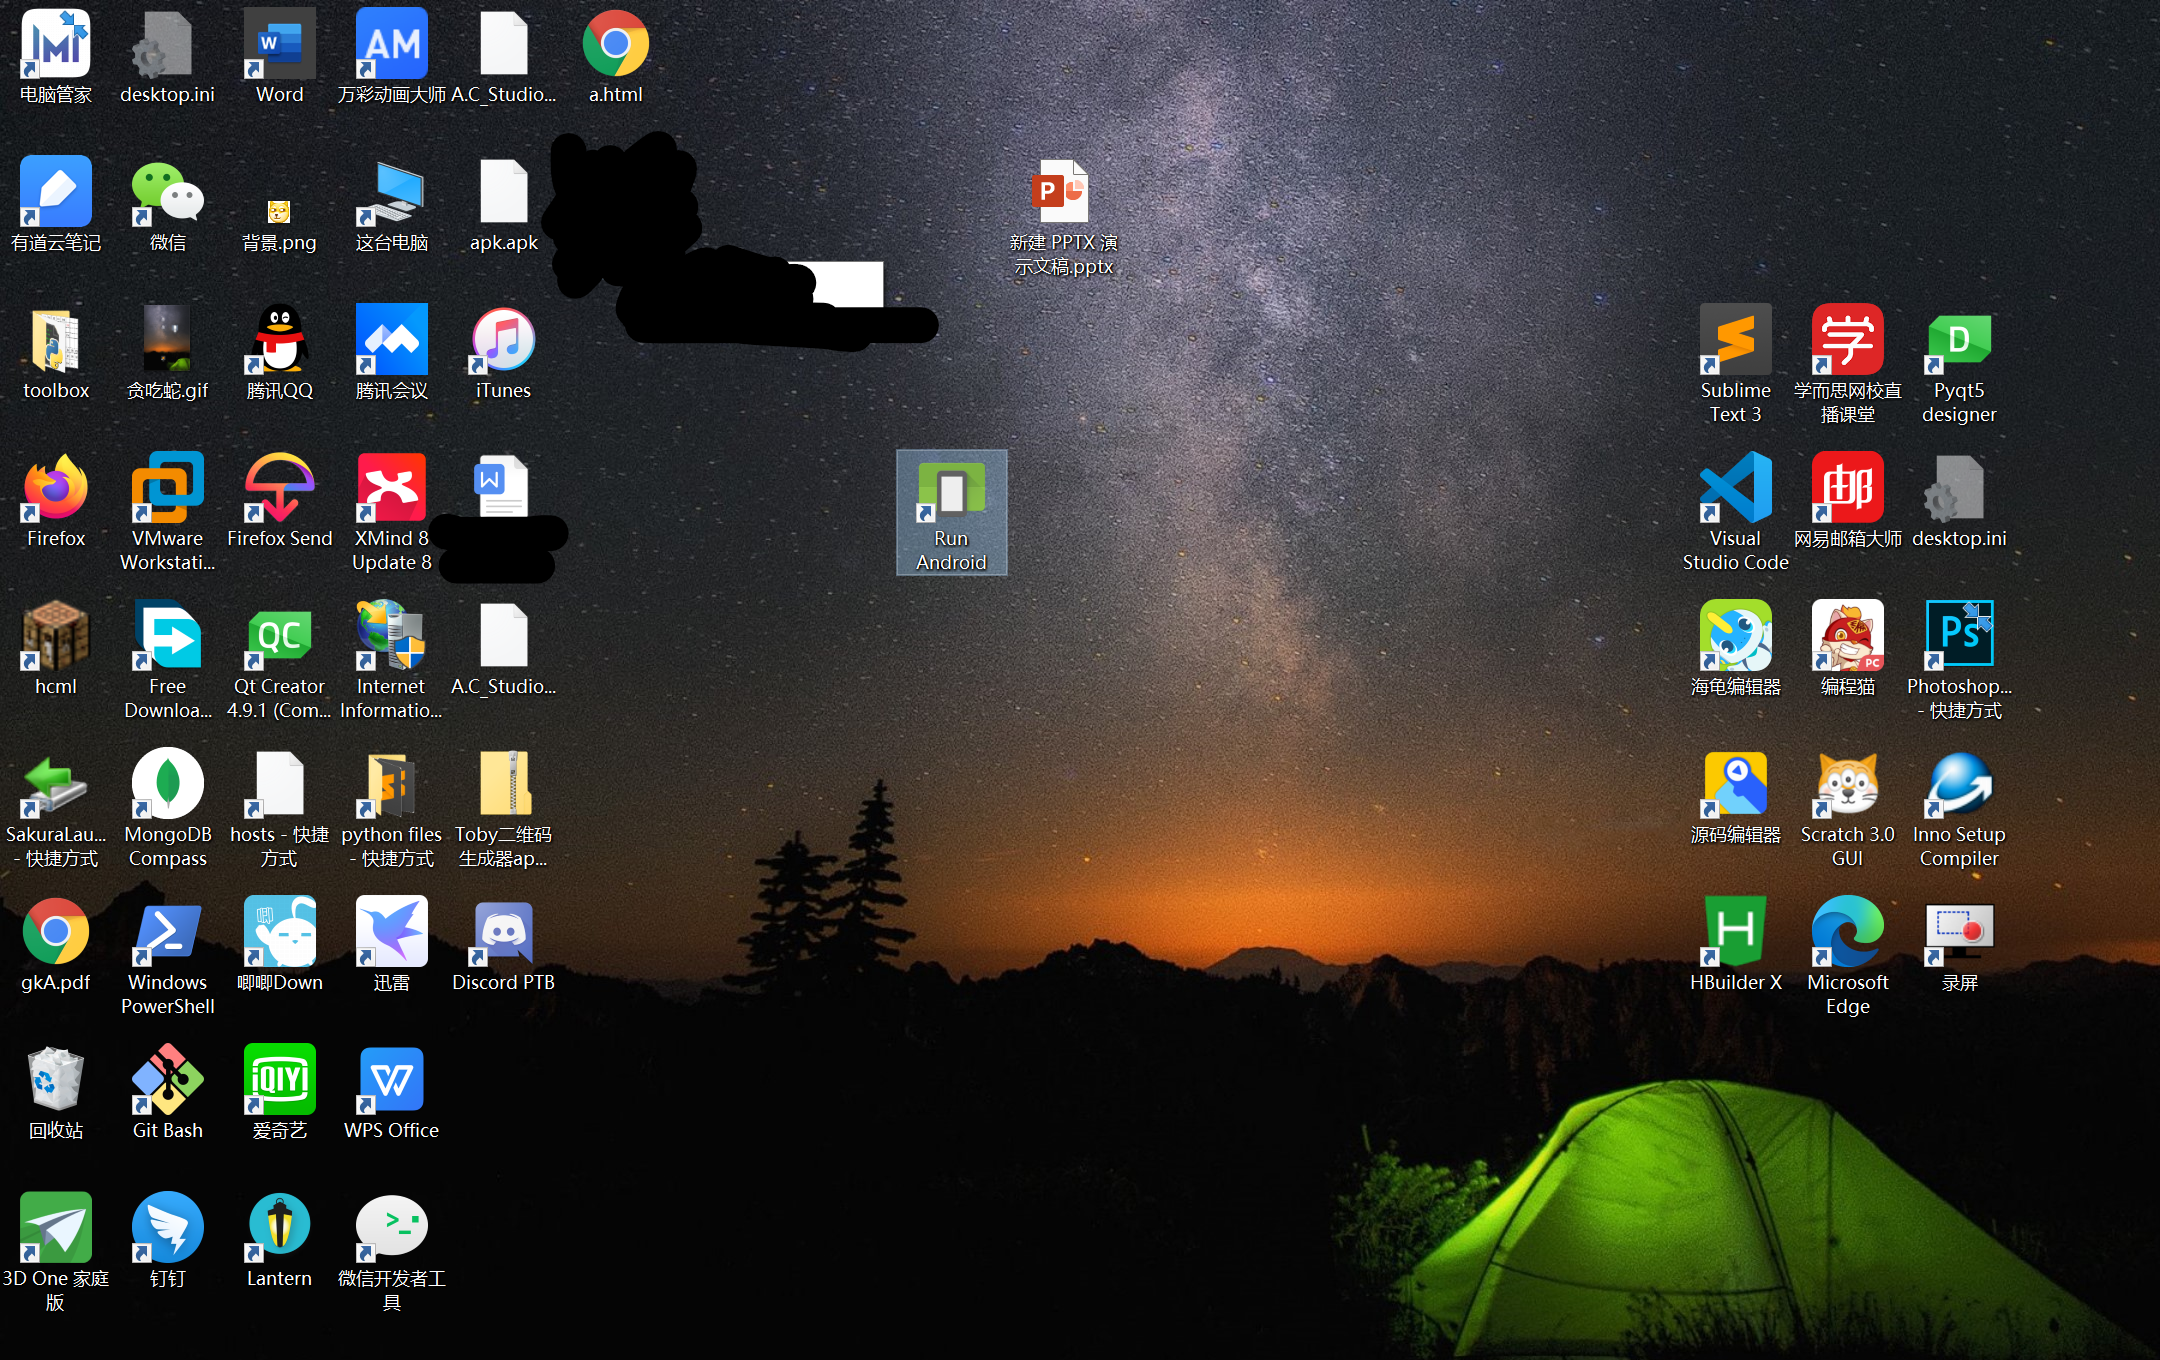Viewport: 2160px width, 1360px height.
Task: Open the hcml Minecraft-block shortcut
Action: (56, 649)
